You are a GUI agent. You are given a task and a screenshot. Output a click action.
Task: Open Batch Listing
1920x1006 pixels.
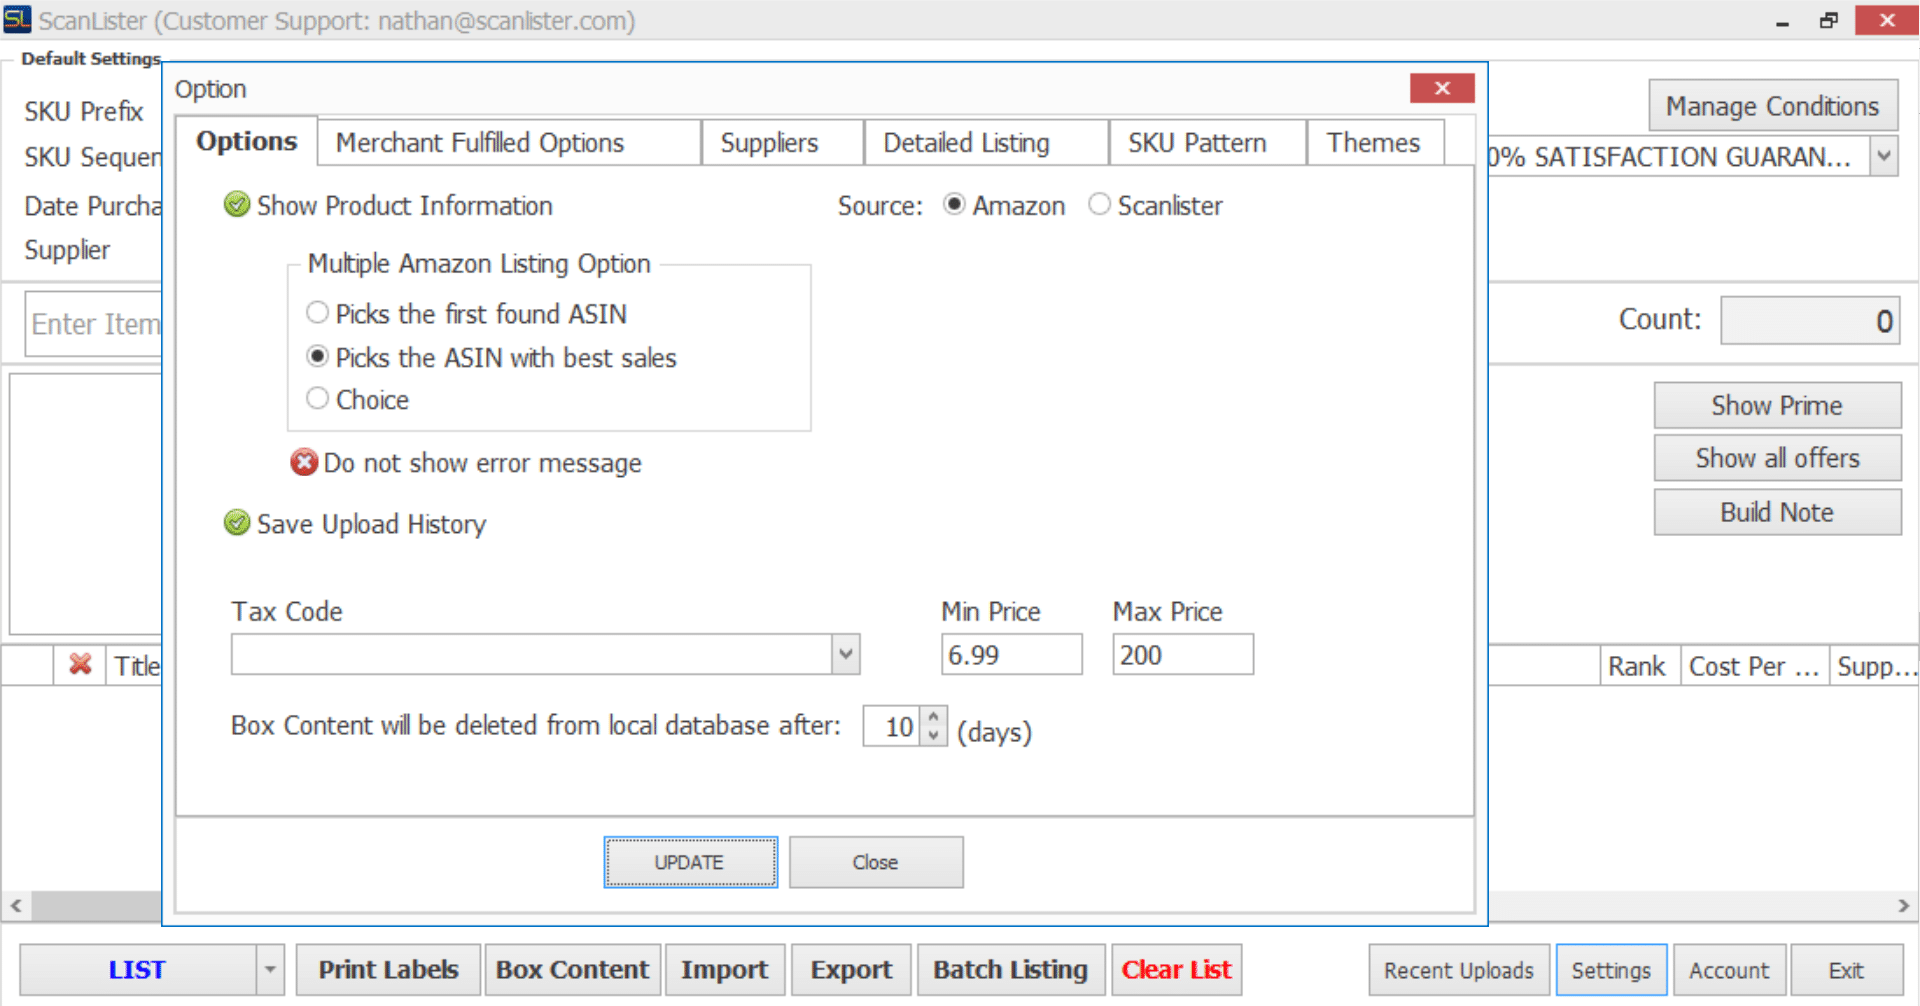[x=1010, y=970]
